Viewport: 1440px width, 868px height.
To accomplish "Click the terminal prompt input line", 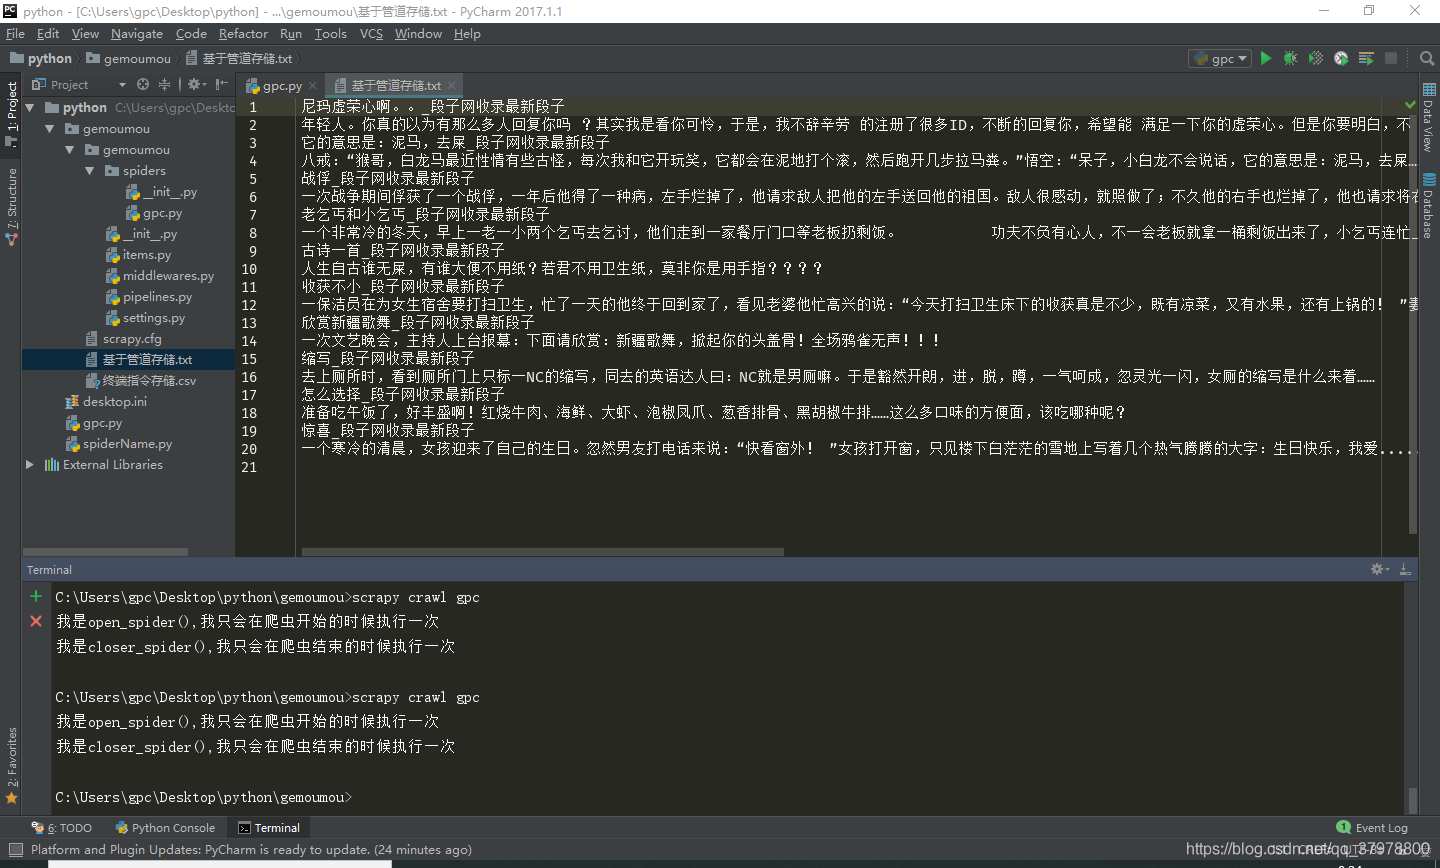I will tap(204, 797).
